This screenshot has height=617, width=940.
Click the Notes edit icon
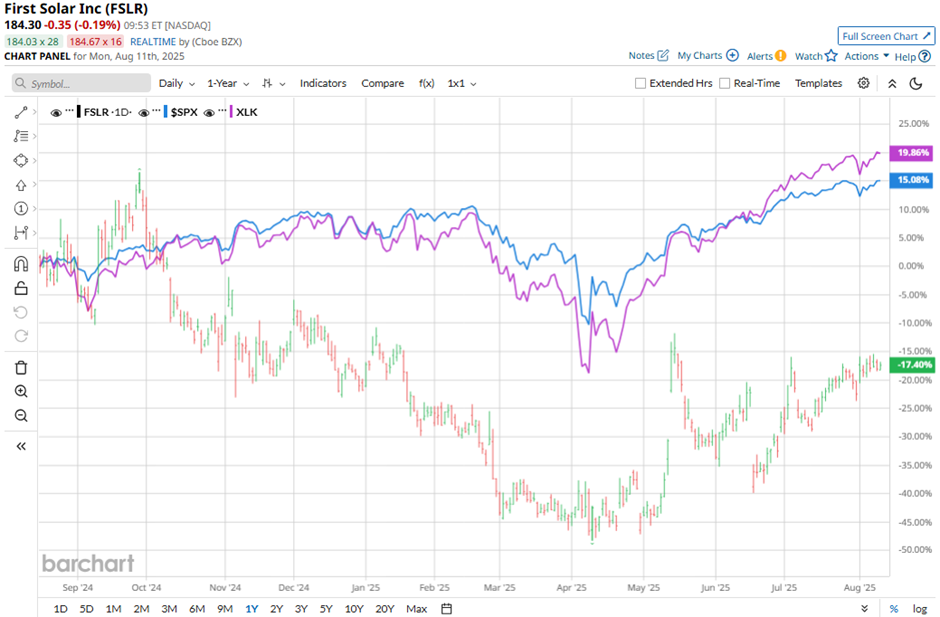coord(663,55)
